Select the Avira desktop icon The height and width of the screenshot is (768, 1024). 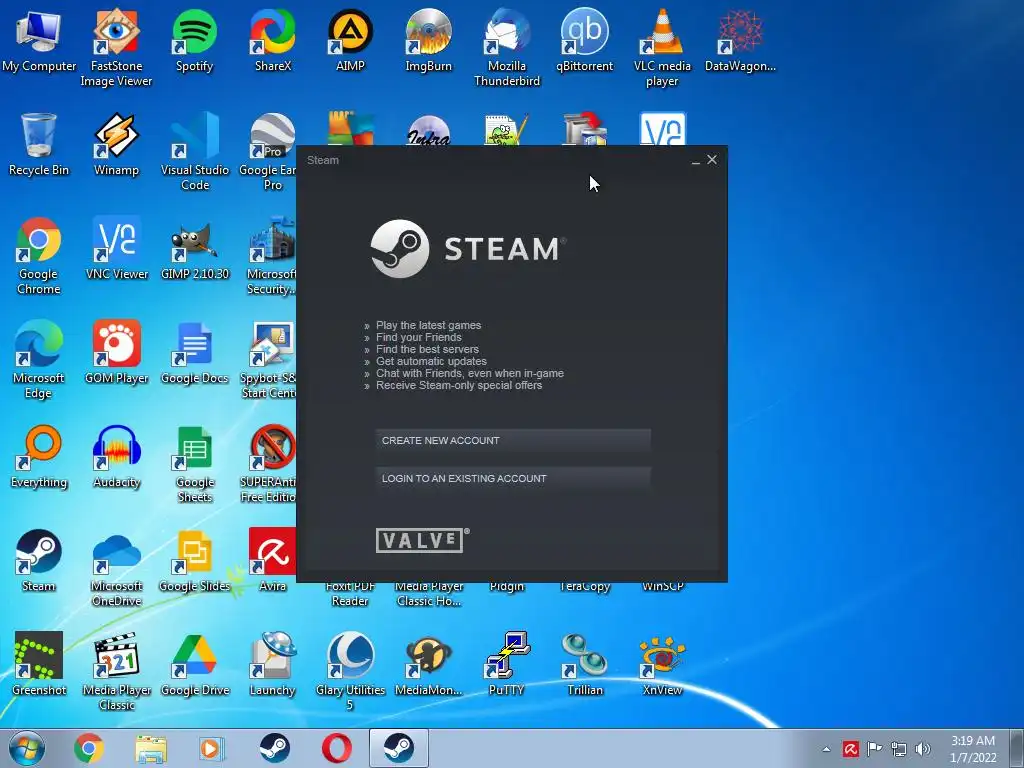[x=272, y=560]
